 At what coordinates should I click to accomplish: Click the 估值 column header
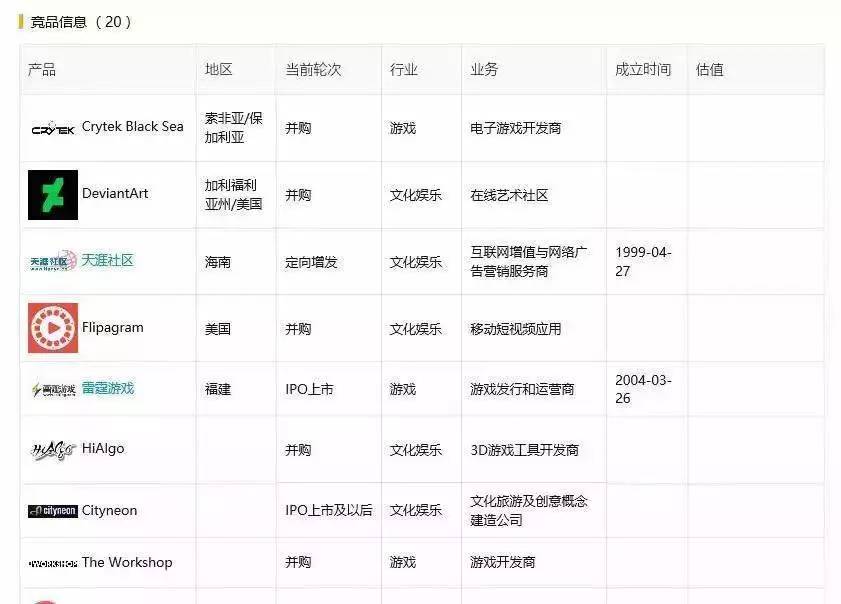[x=709, y=69]
